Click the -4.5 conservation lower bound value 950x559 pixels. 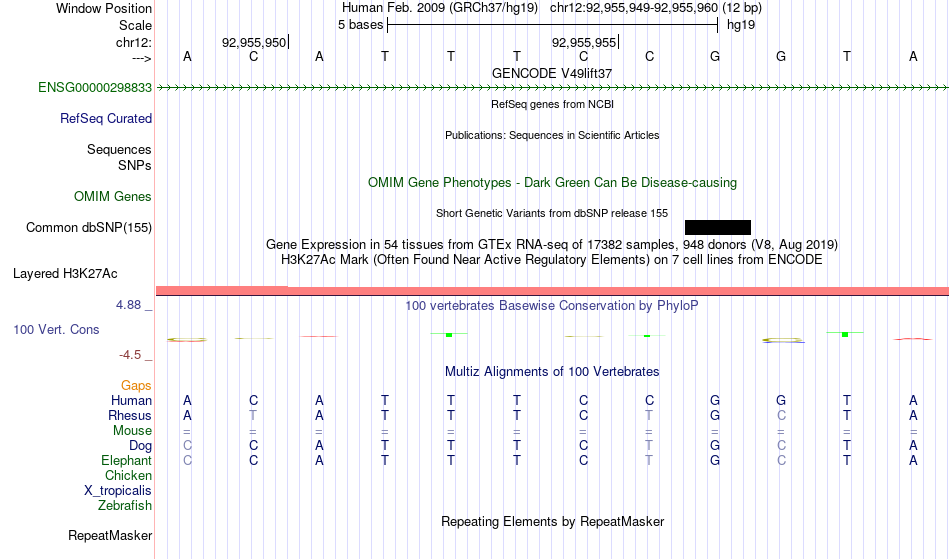click(x=130, y=355)
